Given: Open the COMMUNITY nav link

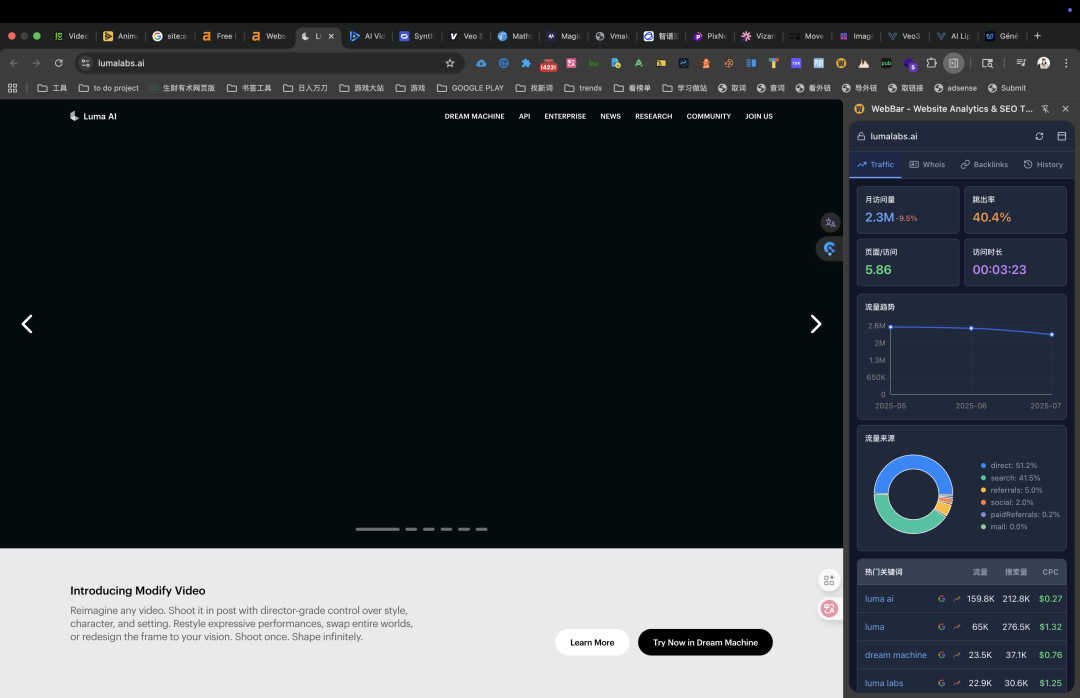Looking at the screenshot, I should pos(708,116).
